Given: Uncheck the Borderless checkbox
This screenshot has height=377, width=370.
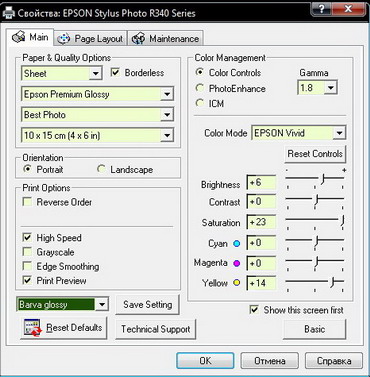Looking at the screenshot, I should pyautogui.click(x=115, y=73).
